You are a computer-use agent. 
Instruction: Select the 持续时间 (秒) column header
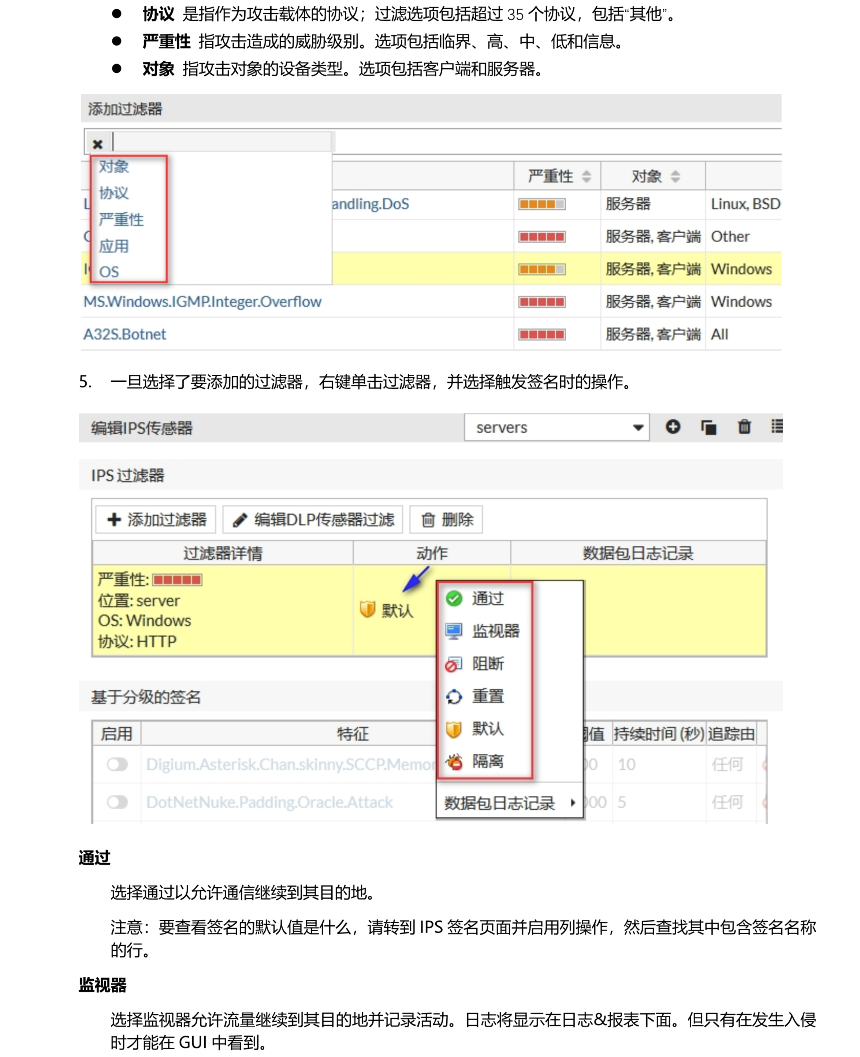pyautogui.click(x=658, y=733)
